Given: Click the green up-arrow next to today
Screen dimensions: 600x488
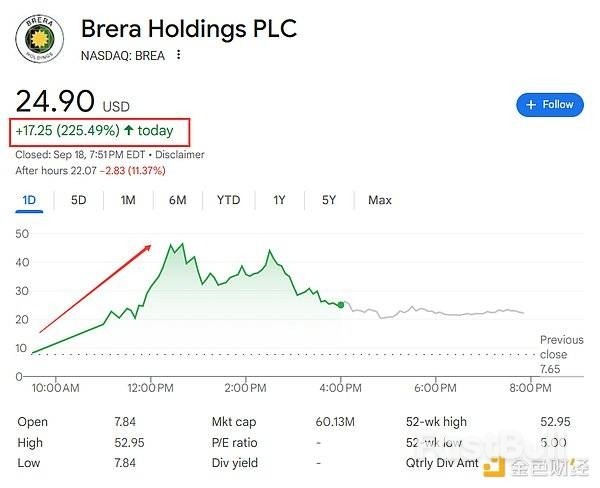Looking at the screenshot, I should (x=129, y=130).
